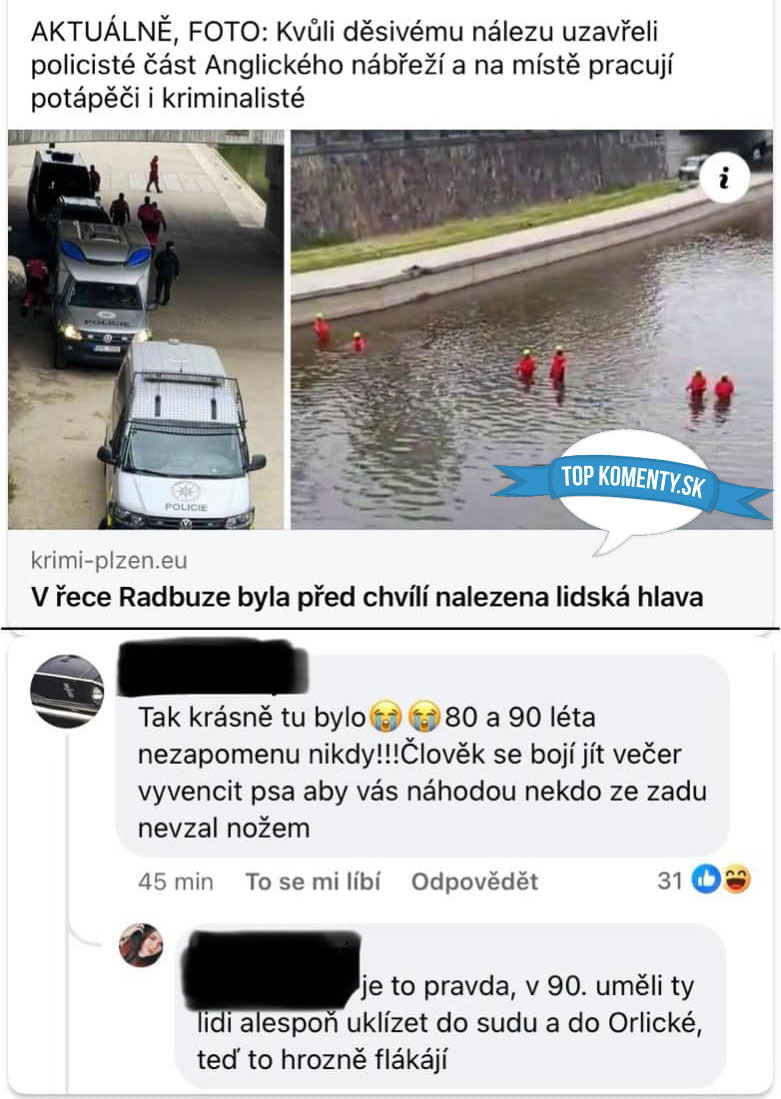781x1099 pixels.
Task: Open the 31 reactions count
Action: (670, 880)
